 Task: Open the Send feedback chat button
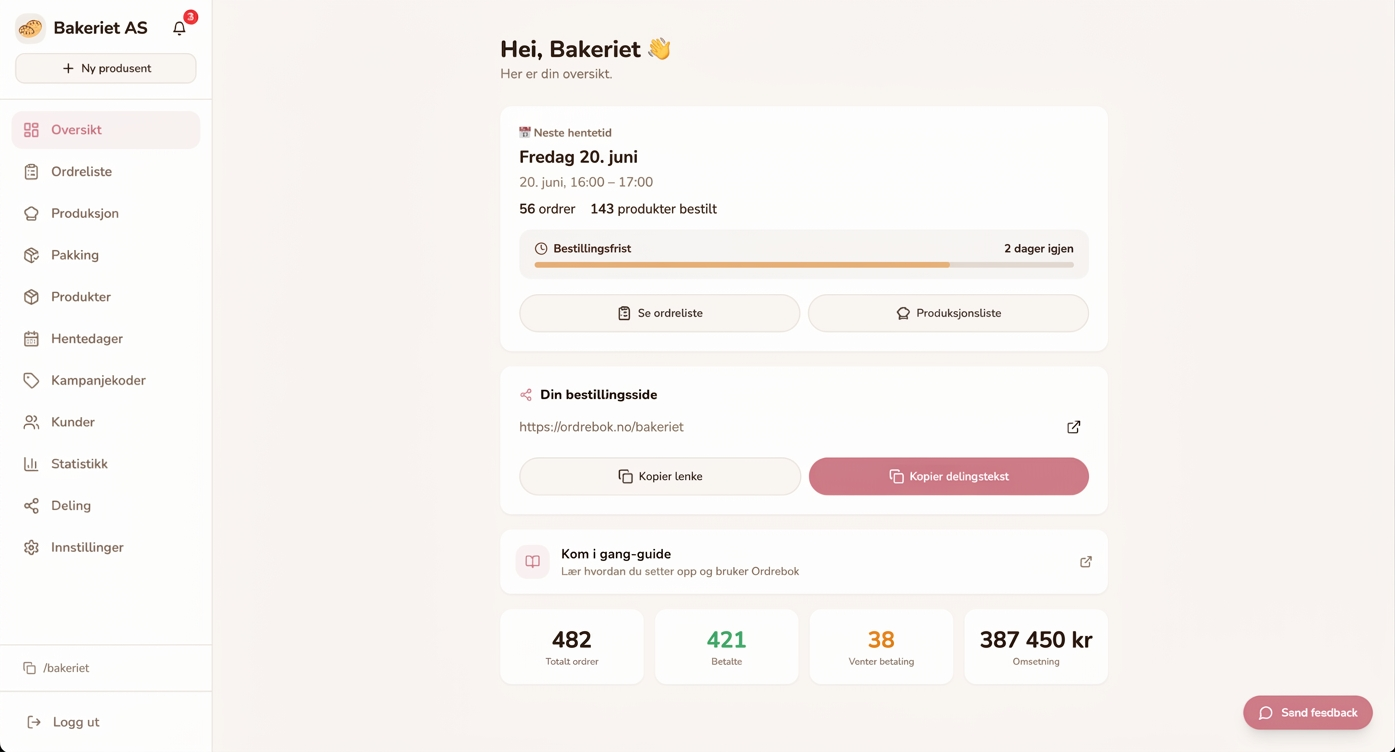1308,713
